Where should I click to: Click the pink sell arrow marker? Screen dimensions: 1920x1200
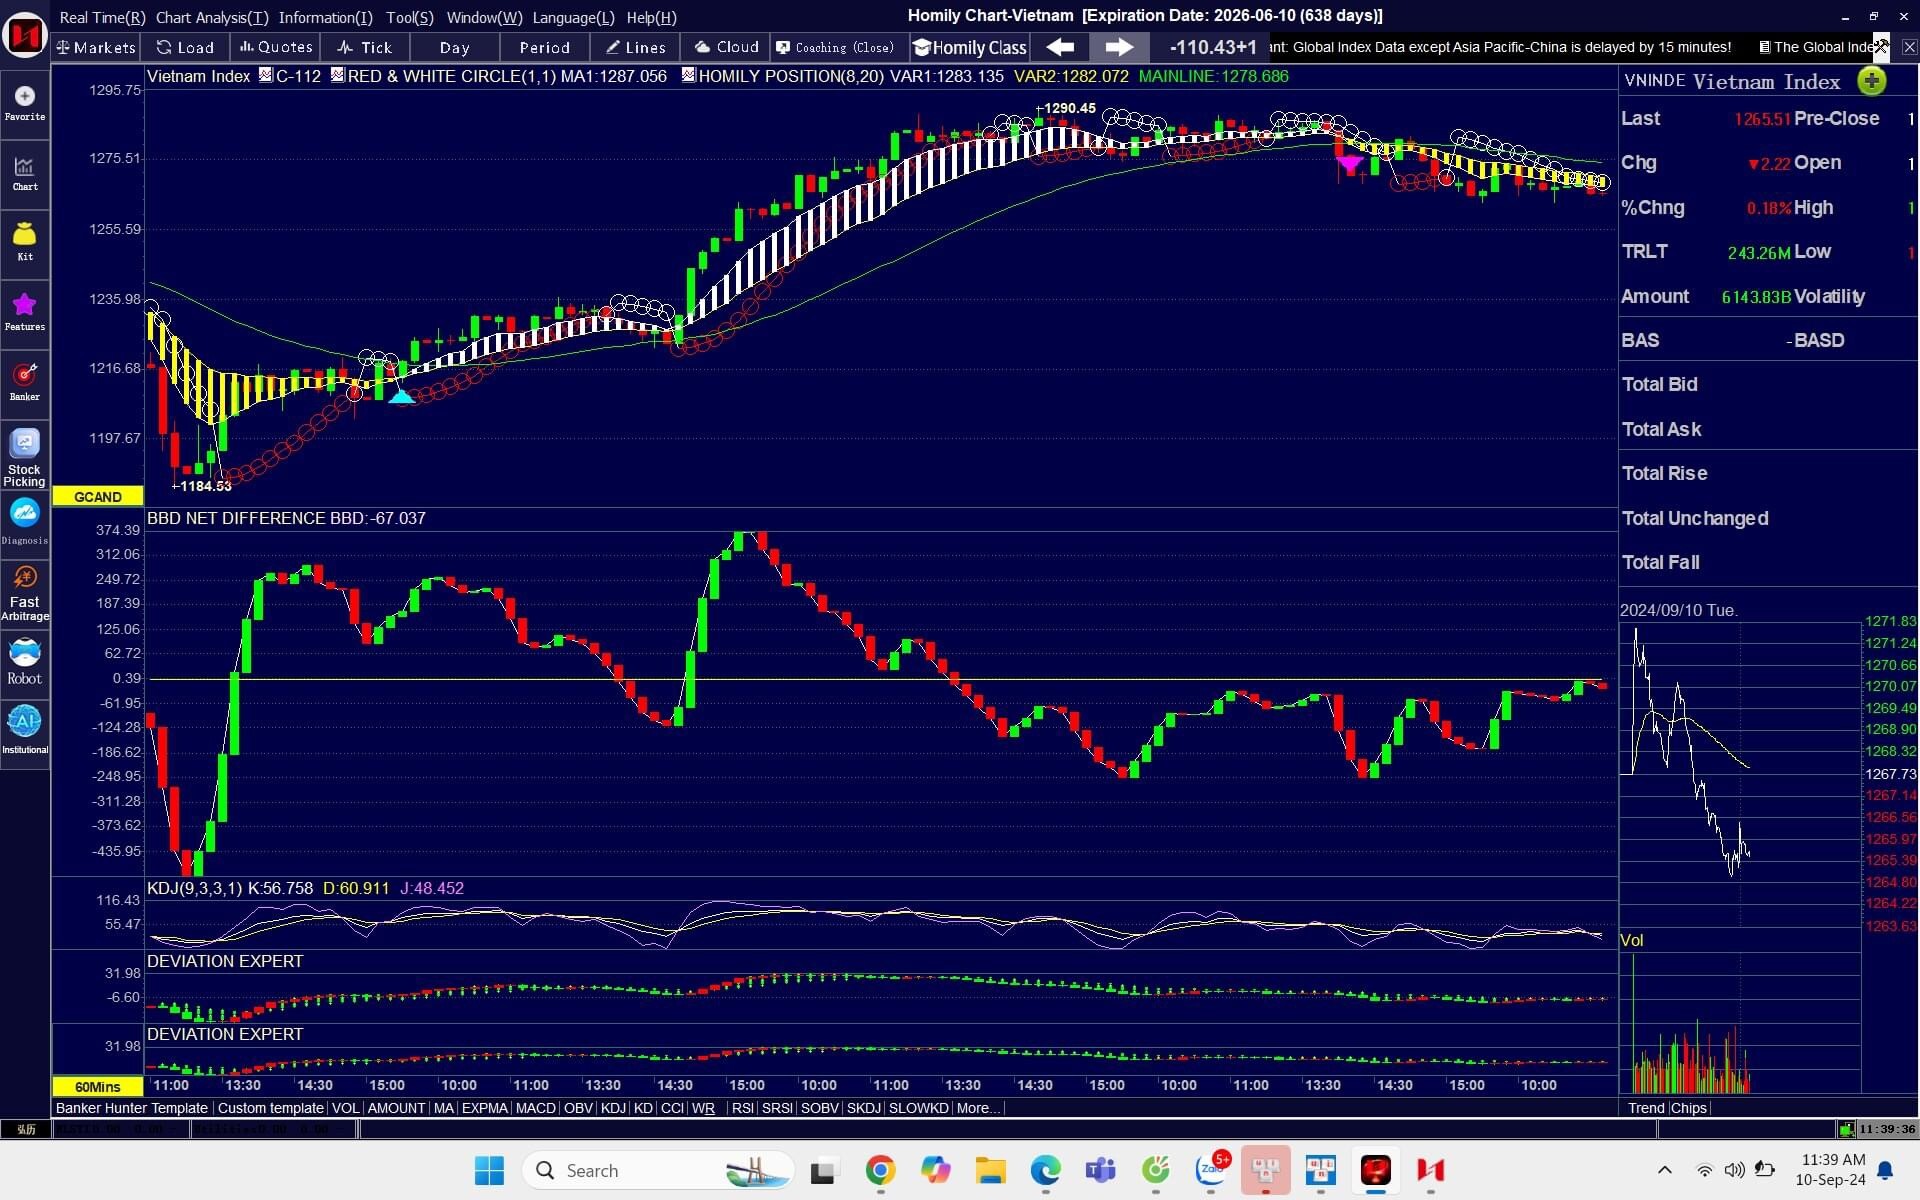point(1349,163)
